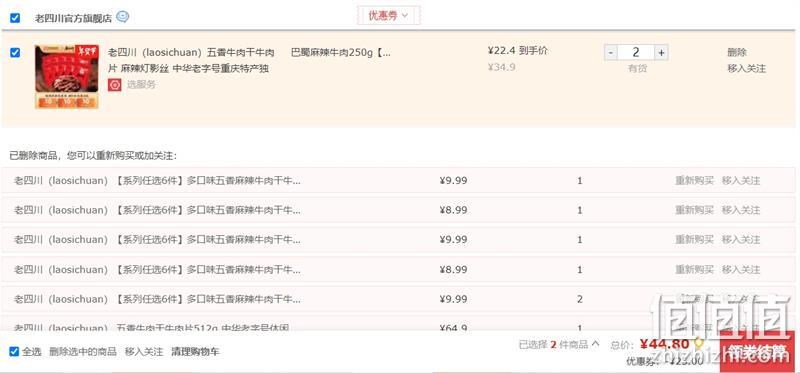Expand the 已选择 2 件商品 selected-items panel
The height and width of the screenshot is (373, 800).
tap(559, 344)
